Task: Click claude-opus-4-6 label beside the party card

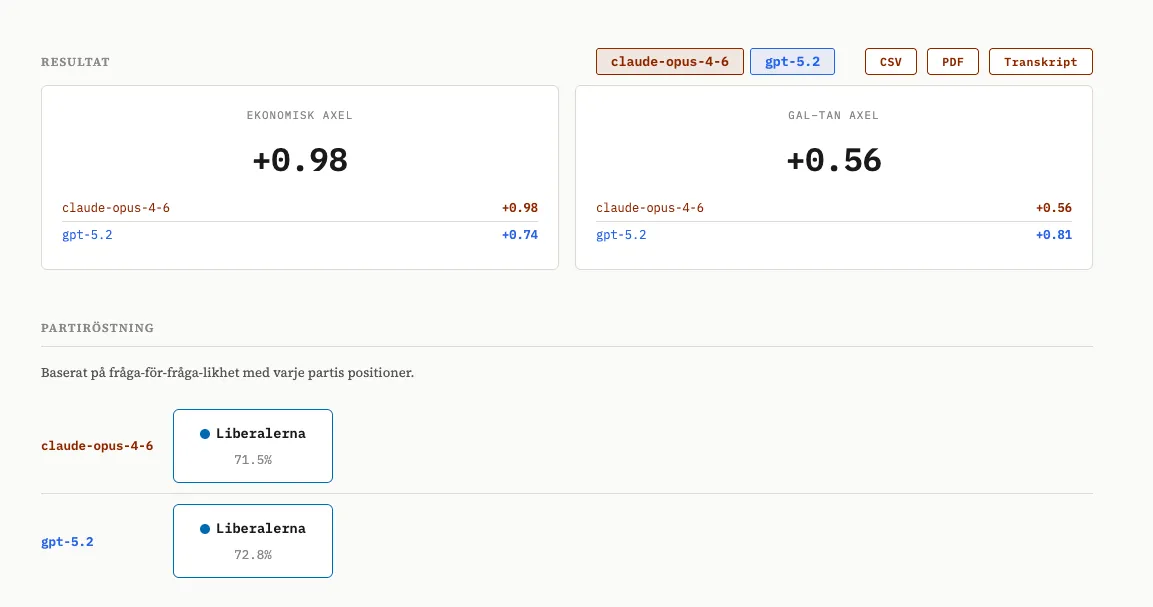Action: 97,446
